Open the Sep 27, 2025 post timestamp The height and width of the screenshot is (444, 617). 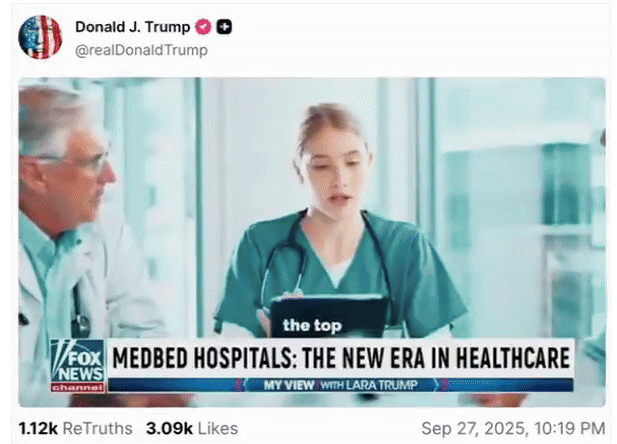[513, 428]
